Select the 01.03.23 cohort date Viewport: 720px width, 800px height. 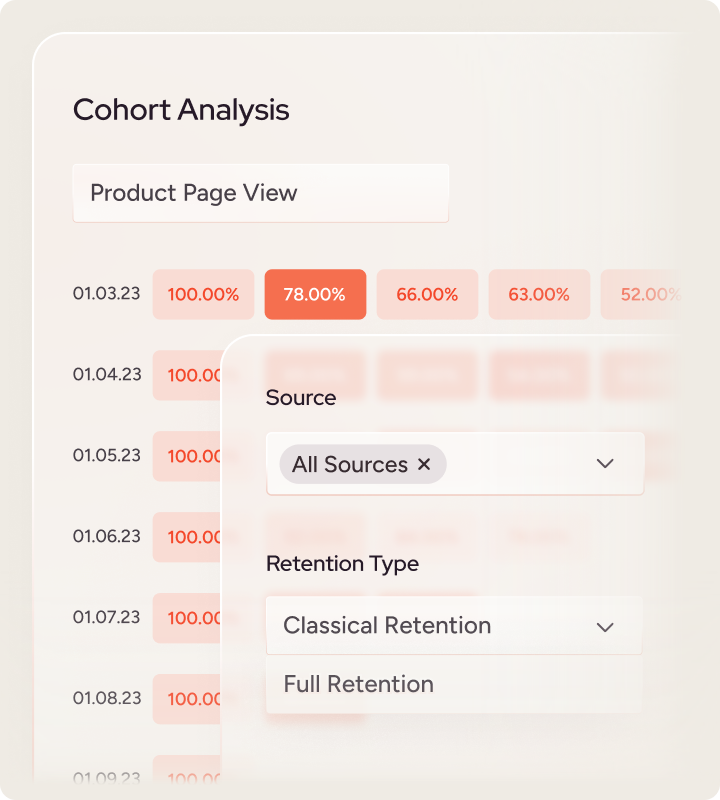(106, 294)
